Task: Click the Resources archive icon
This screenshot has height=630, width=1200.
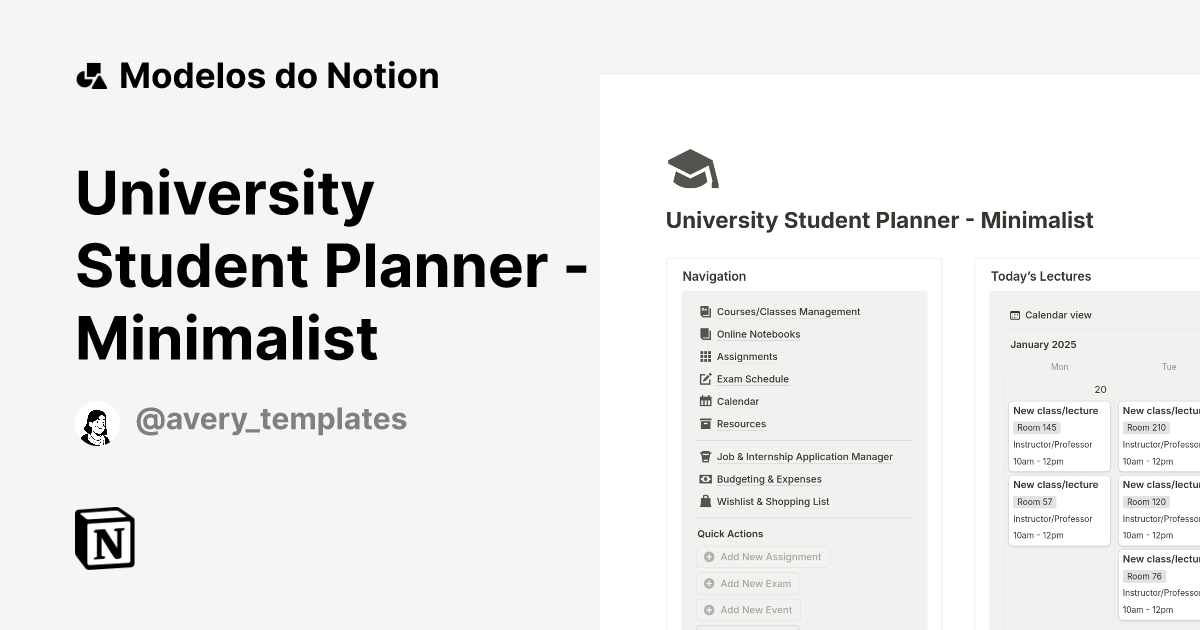Action: click(704, 423)
